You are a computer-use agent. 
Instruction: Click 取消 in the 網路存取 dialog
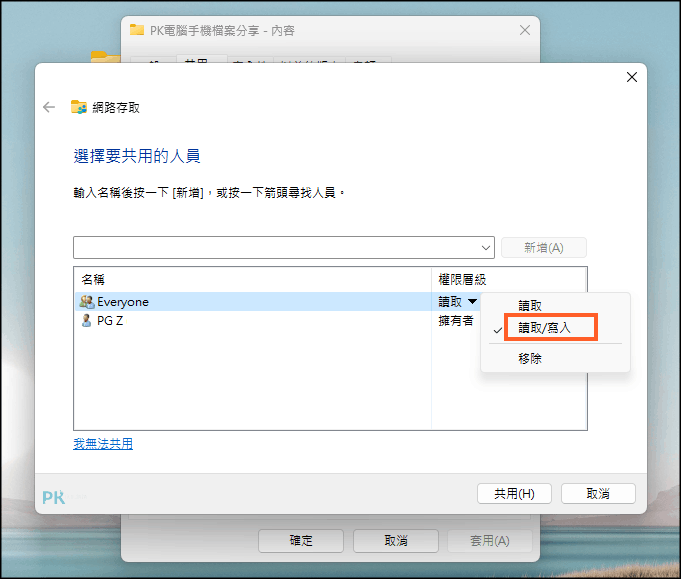click(x=598, y=493)
